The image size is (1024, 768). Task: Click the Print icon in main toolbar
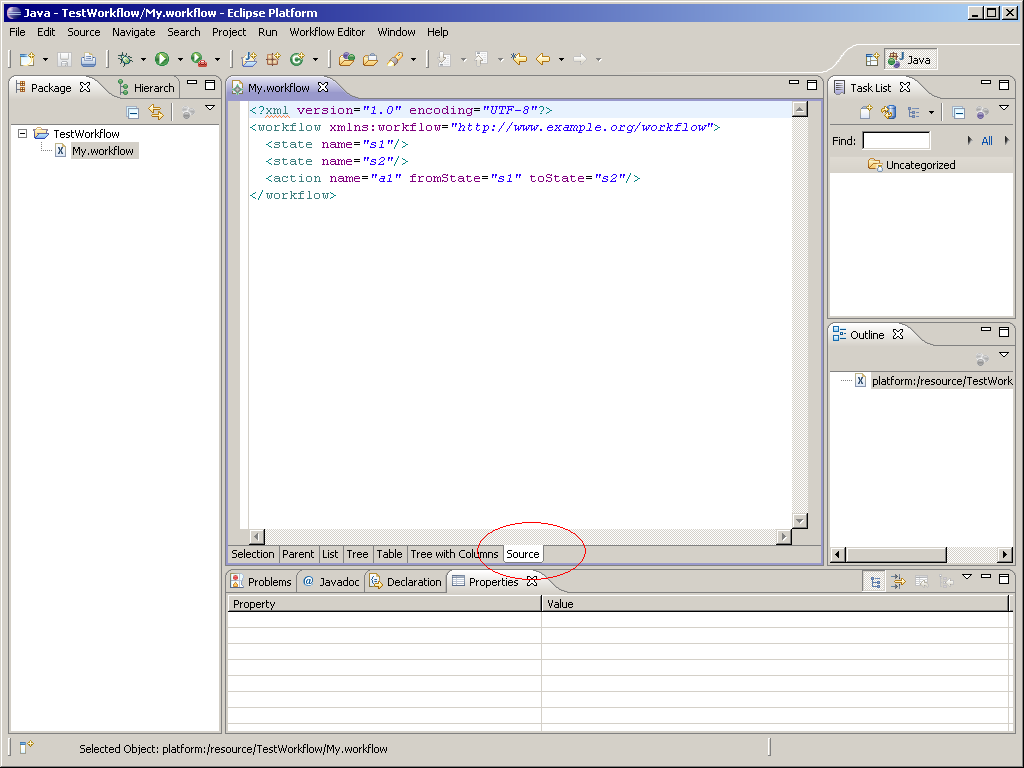click(x=88, y=60)
